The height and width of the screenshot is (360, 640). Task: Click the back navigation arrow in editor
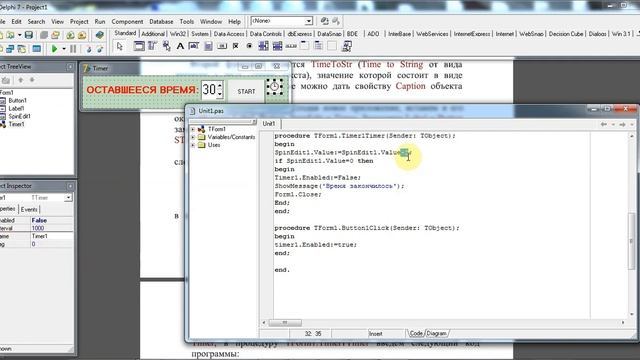(603, 124)
